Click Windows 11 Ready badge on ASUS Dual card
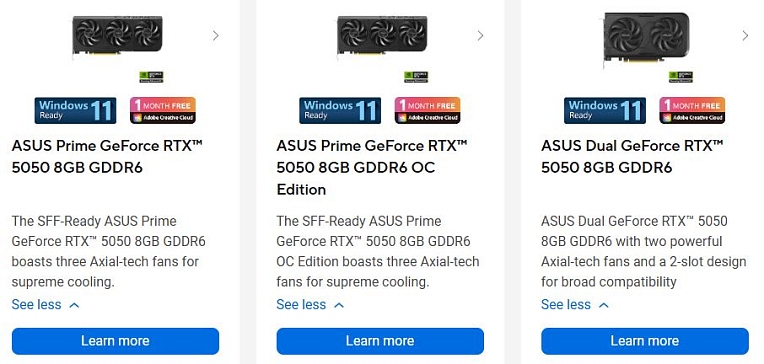This screenshot has height=364, width=764. coord(605,110)
